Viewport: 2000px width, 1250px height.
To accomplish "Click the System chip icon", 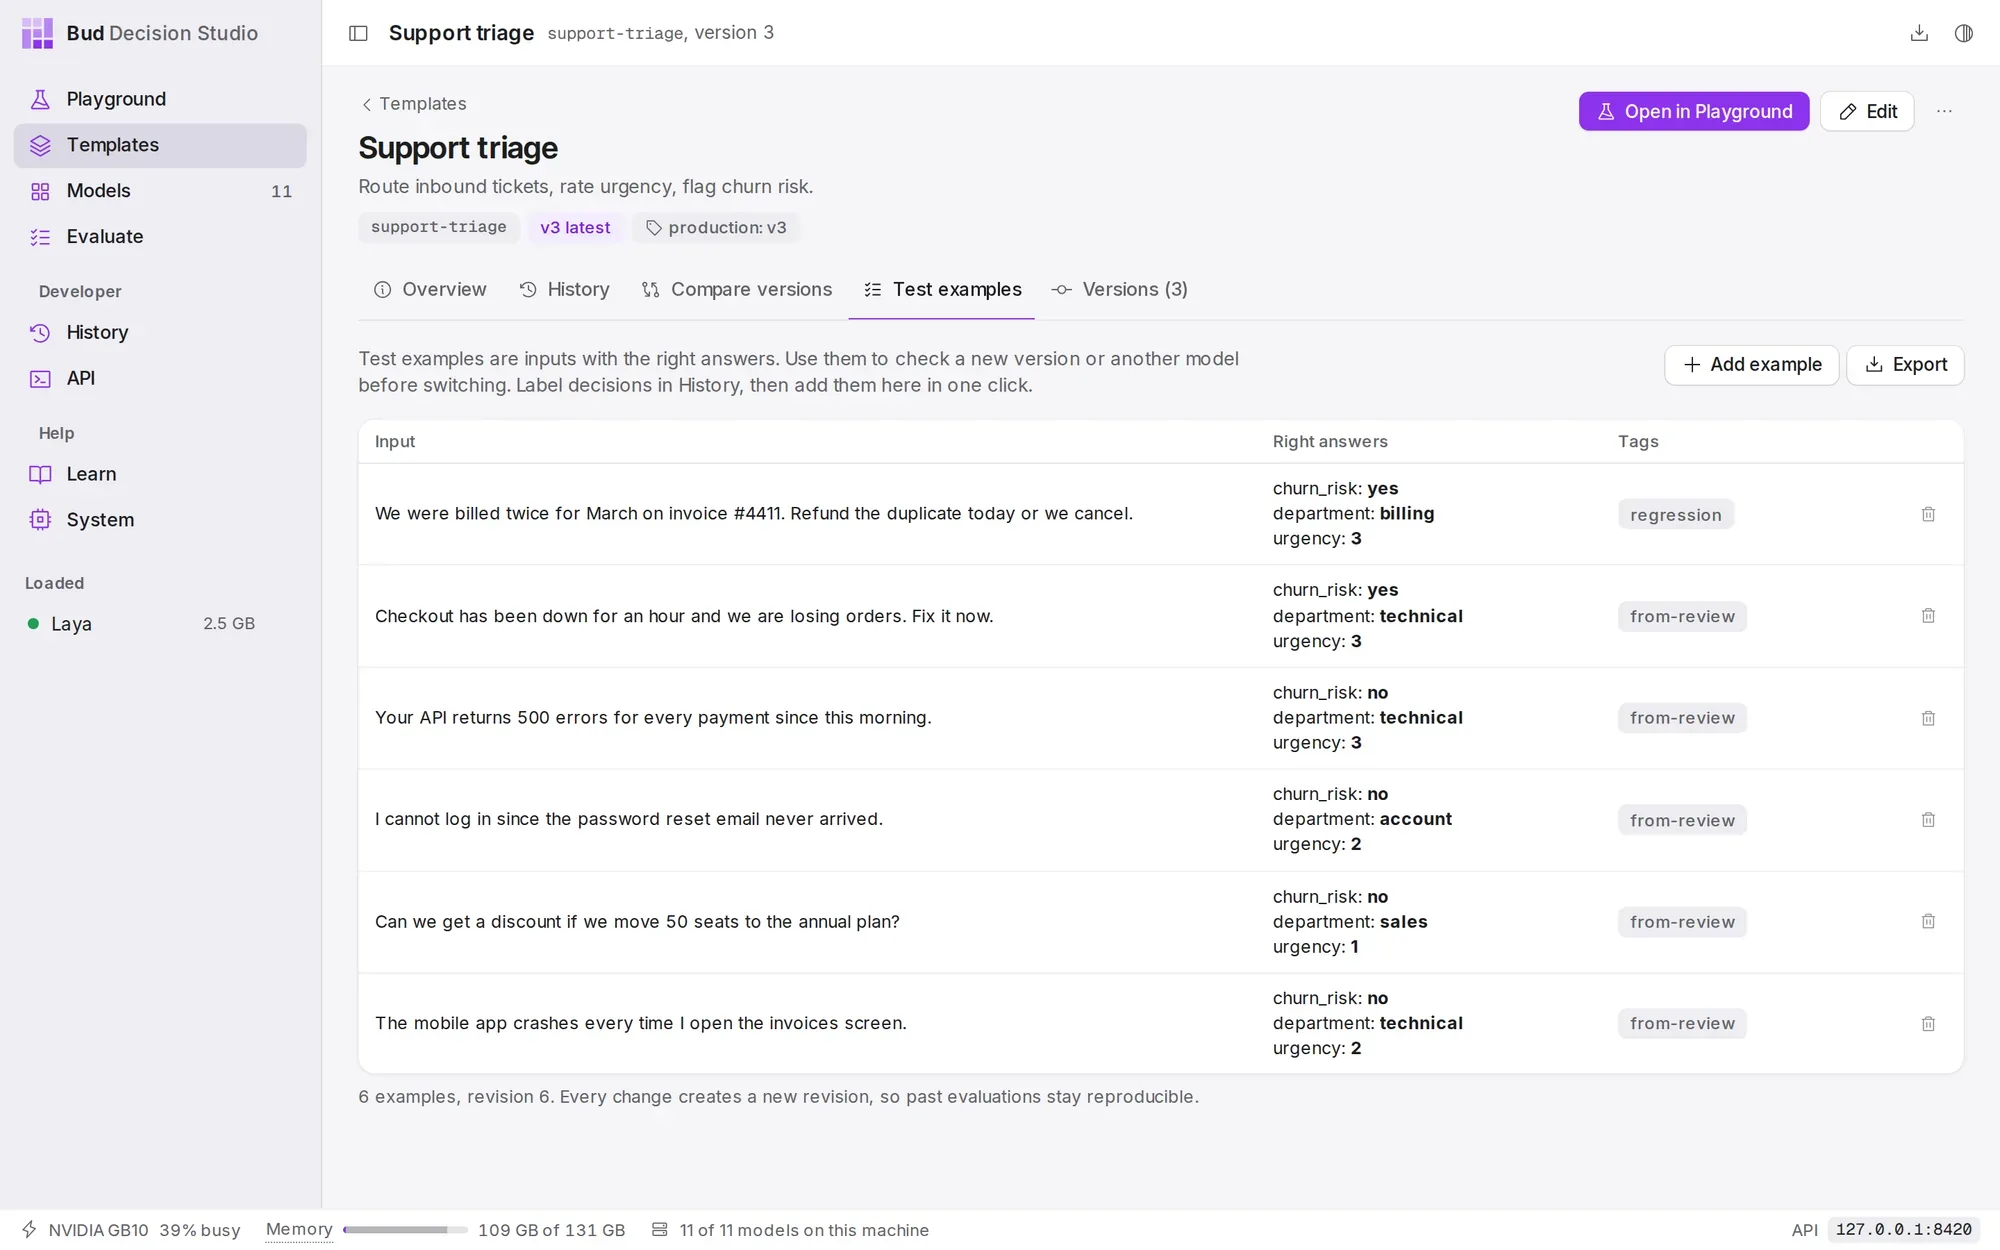I will pyautogui.click(x=40, y=521).
